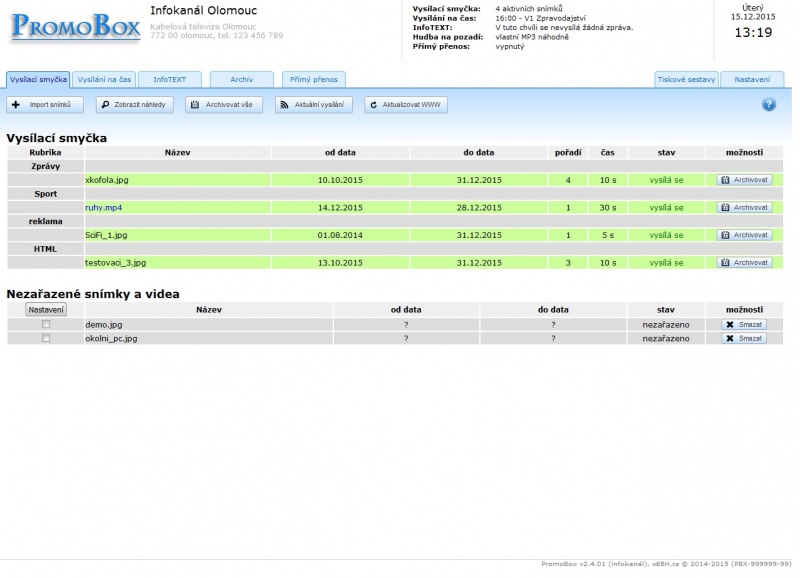Click archive icon in xkofola.jpg row
800x578 pixels.
coord(725,180)
